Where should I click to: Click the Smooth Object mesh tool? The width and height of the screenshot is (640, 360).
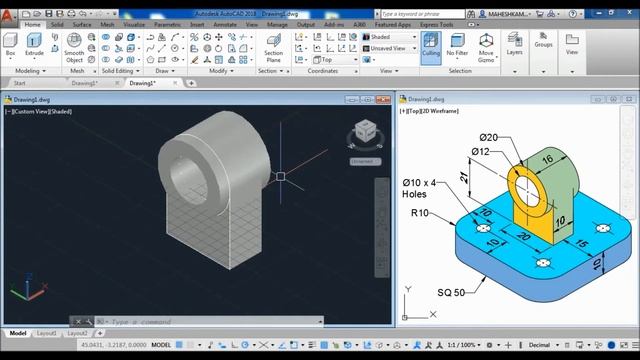point(74,48)
